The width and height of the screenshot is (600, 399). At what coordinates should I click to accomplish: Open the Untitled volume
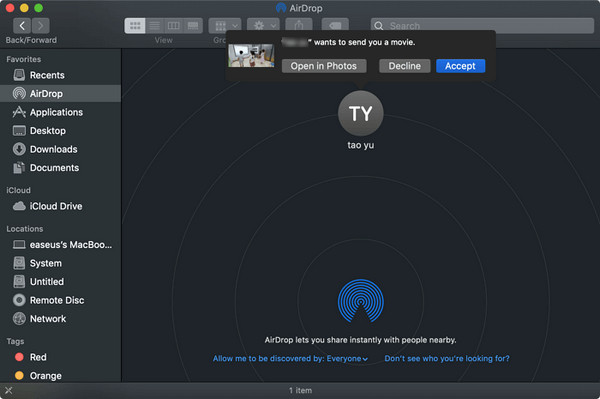coord(60,282)
